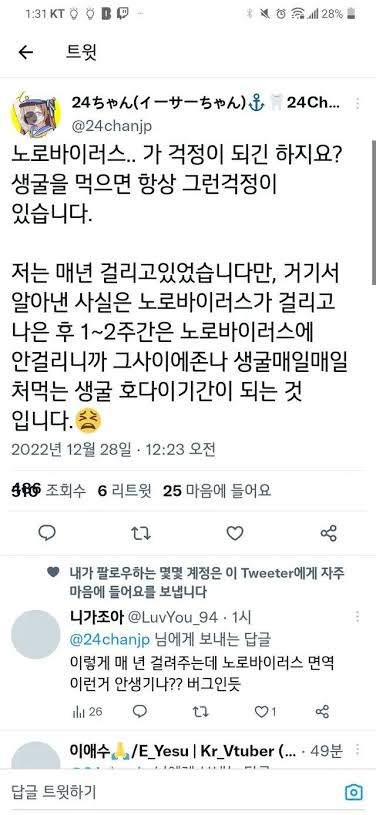The image size is (376, 815).
Task: Share LuvYou_94's reply
Action: [323, 712]
